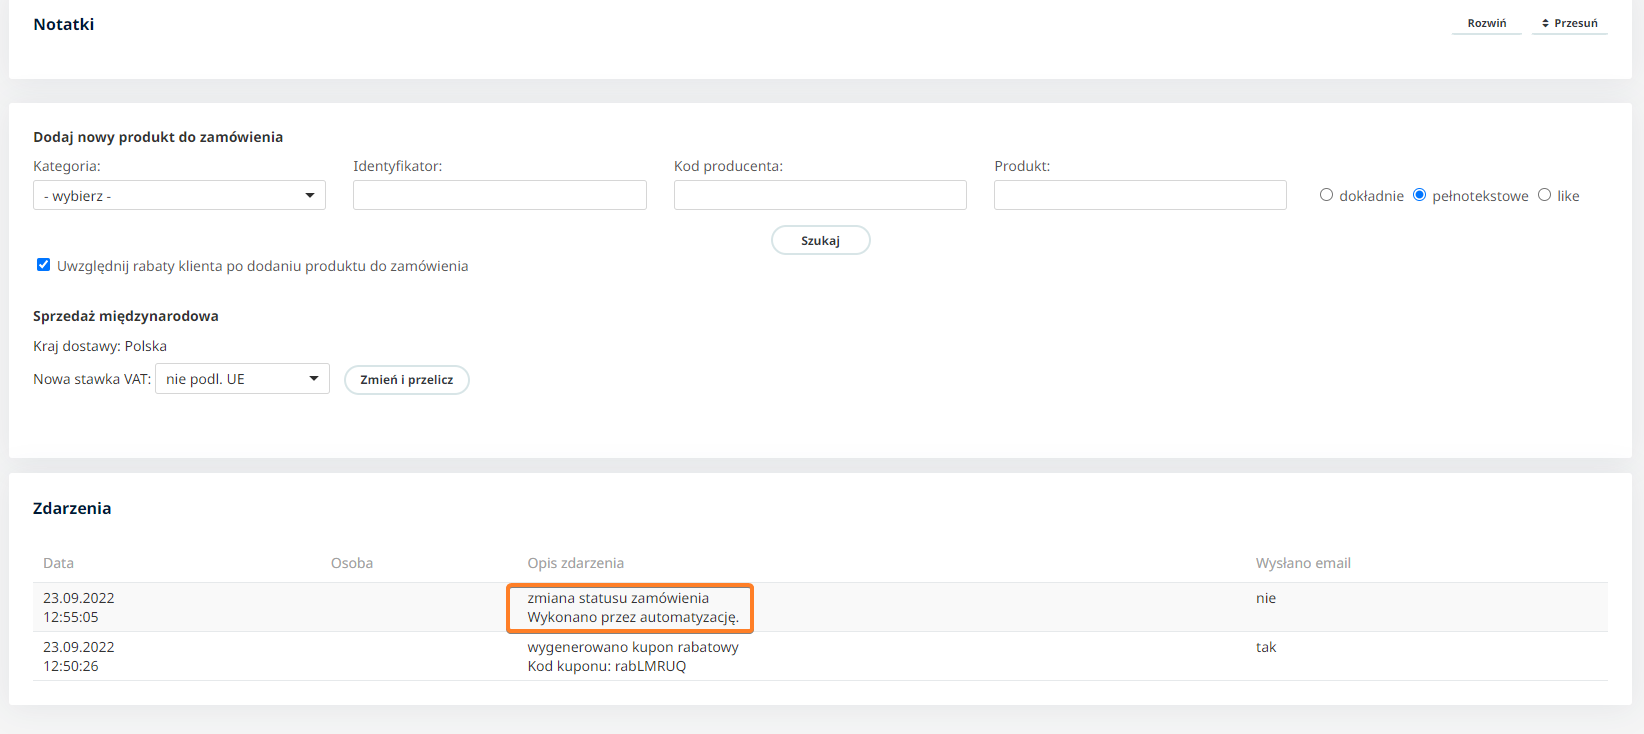Click the date 23.09.2022 12:50:26
The image size is (1644, 734).
click(79, 656)
